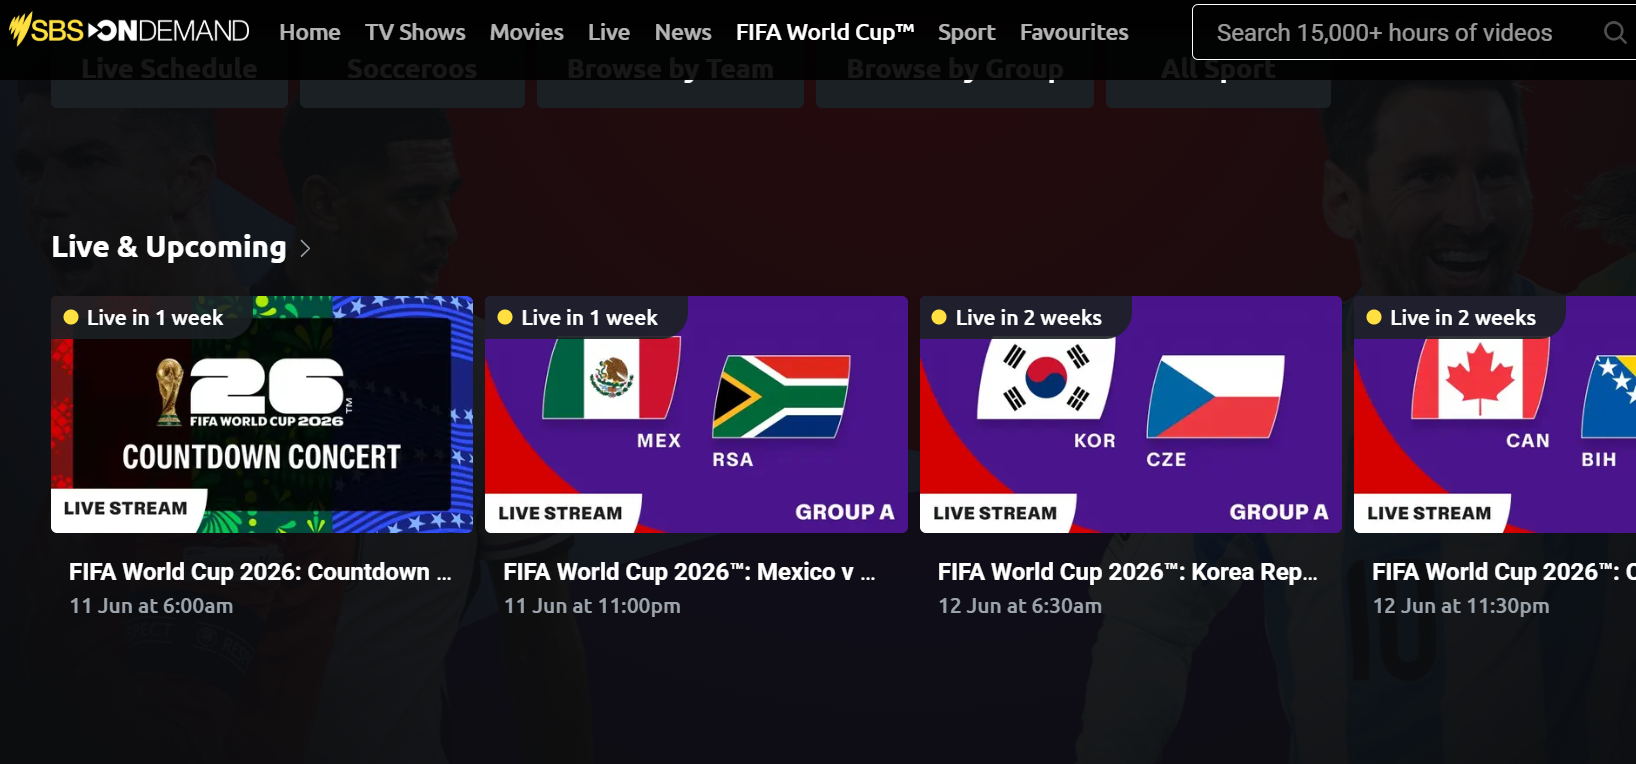1636x764 pixels.
Task: Click GROUP A label on Mexico card
Action: (845, 512)
